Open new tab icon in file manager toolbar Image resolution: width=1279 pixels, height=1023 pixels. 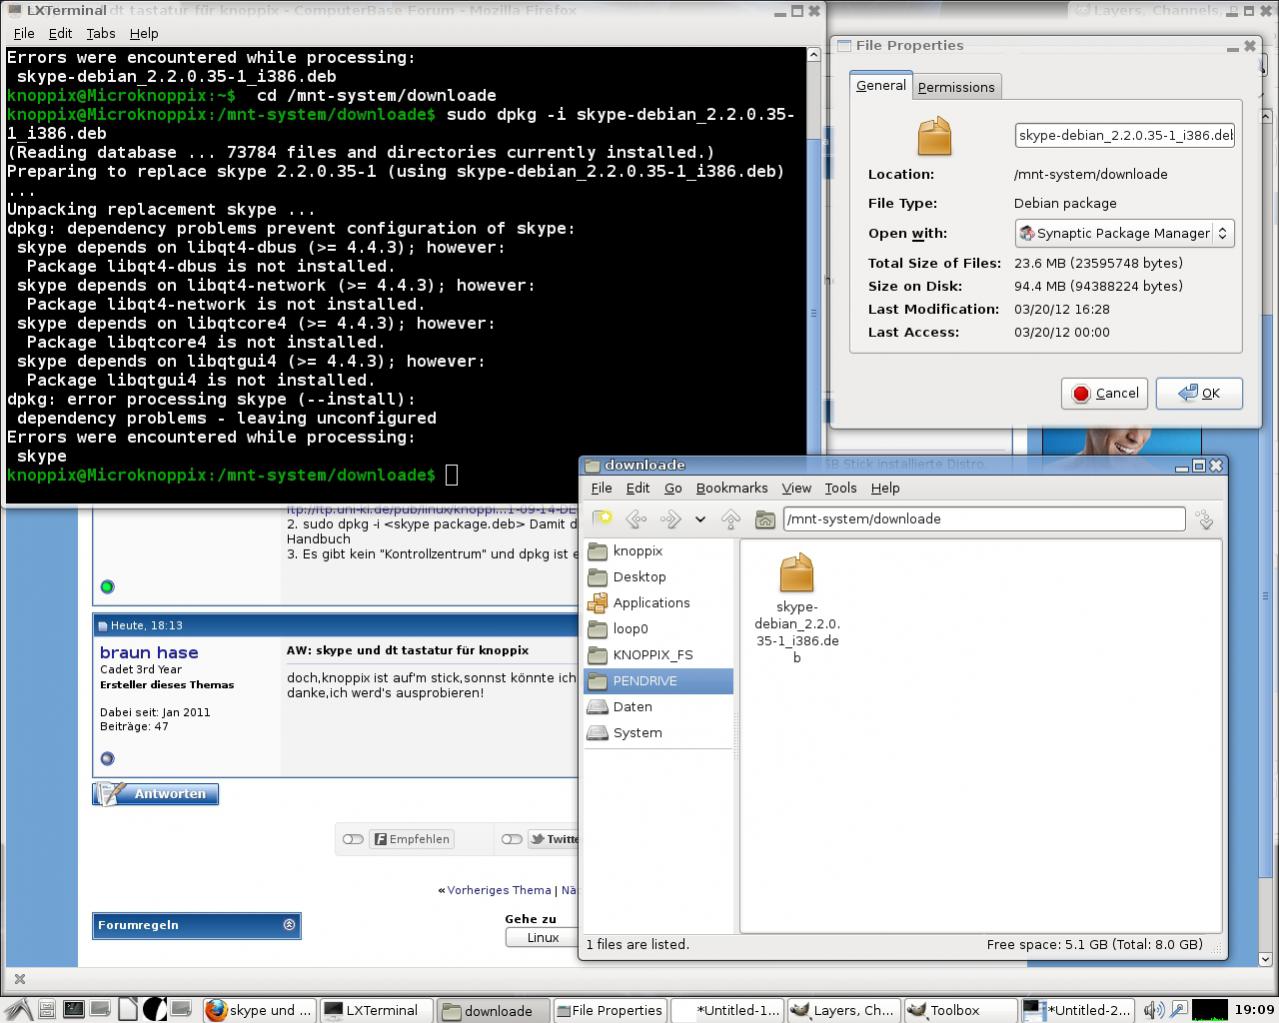pos(602,518)
